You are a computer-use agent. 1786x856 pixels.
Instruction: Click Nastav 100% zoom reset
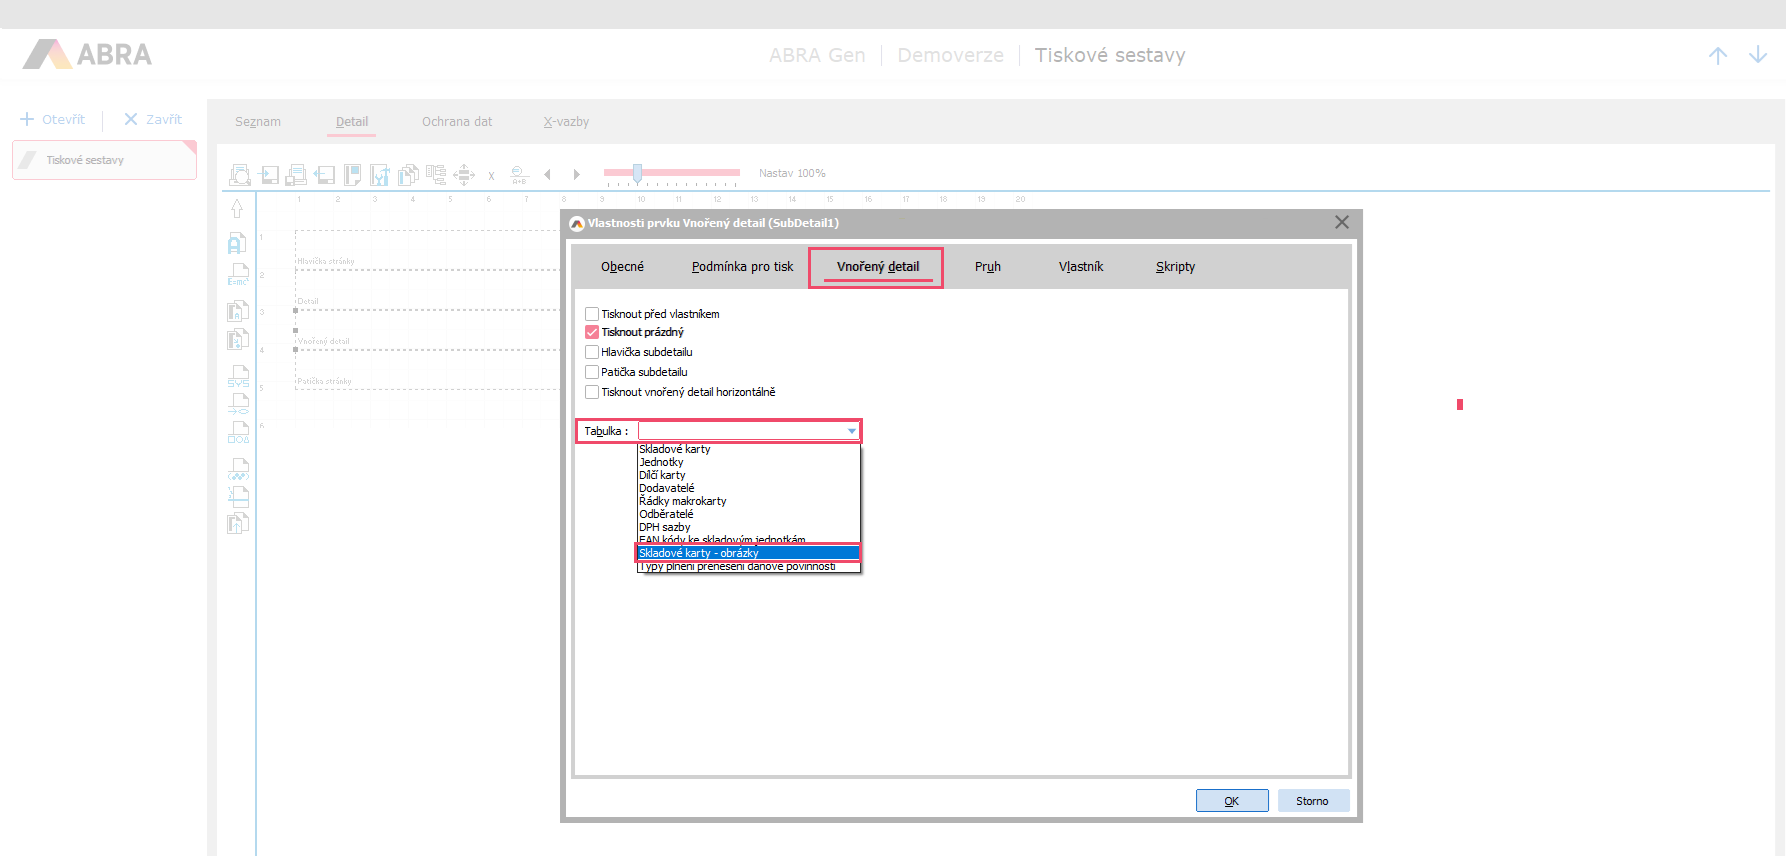pyautogui.click(x=792, y=173)
